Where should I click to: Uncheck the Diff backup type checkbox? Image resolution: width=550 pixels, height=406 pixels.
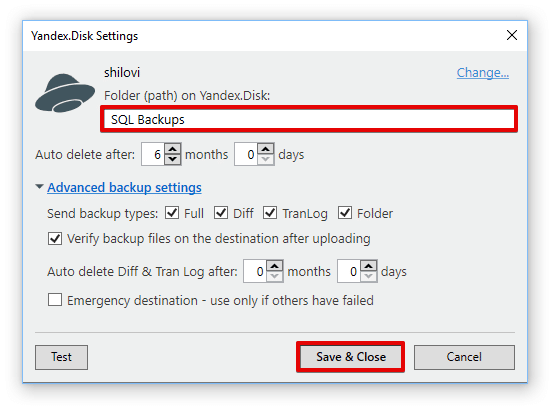pyautogui.click(x=221, y=213)
